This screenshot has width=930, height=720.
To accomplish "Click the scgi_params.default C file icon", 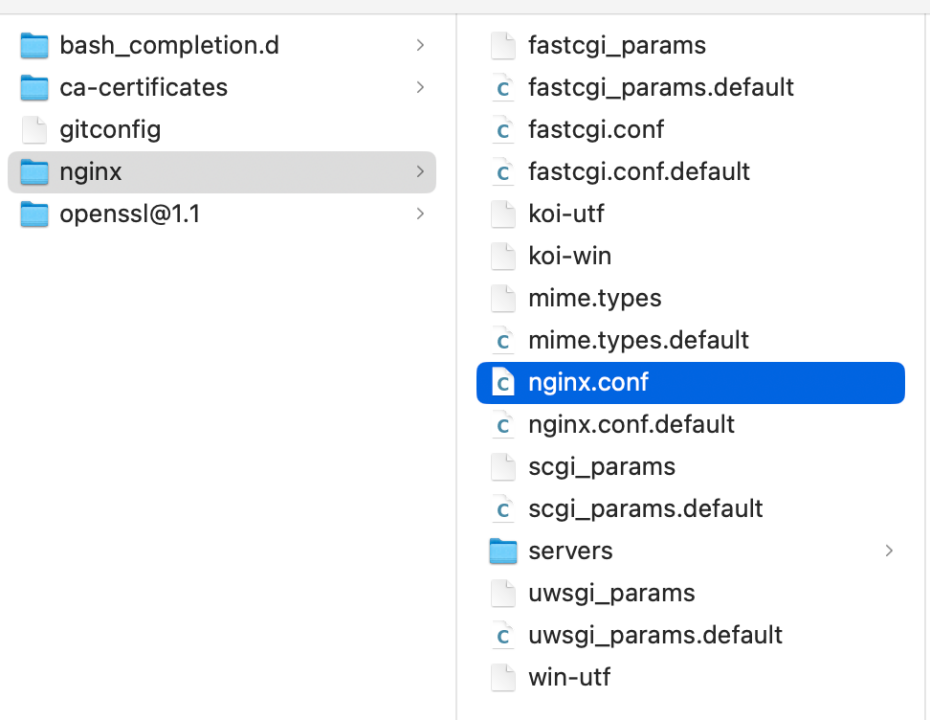I will (503, 509).
